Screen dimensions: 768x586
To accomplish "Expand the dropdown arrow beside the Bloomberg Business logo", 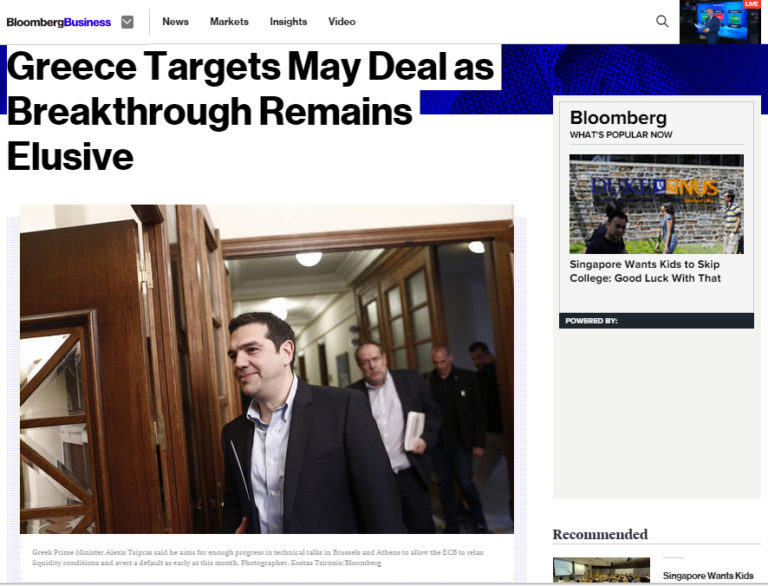I will (127, 22).
